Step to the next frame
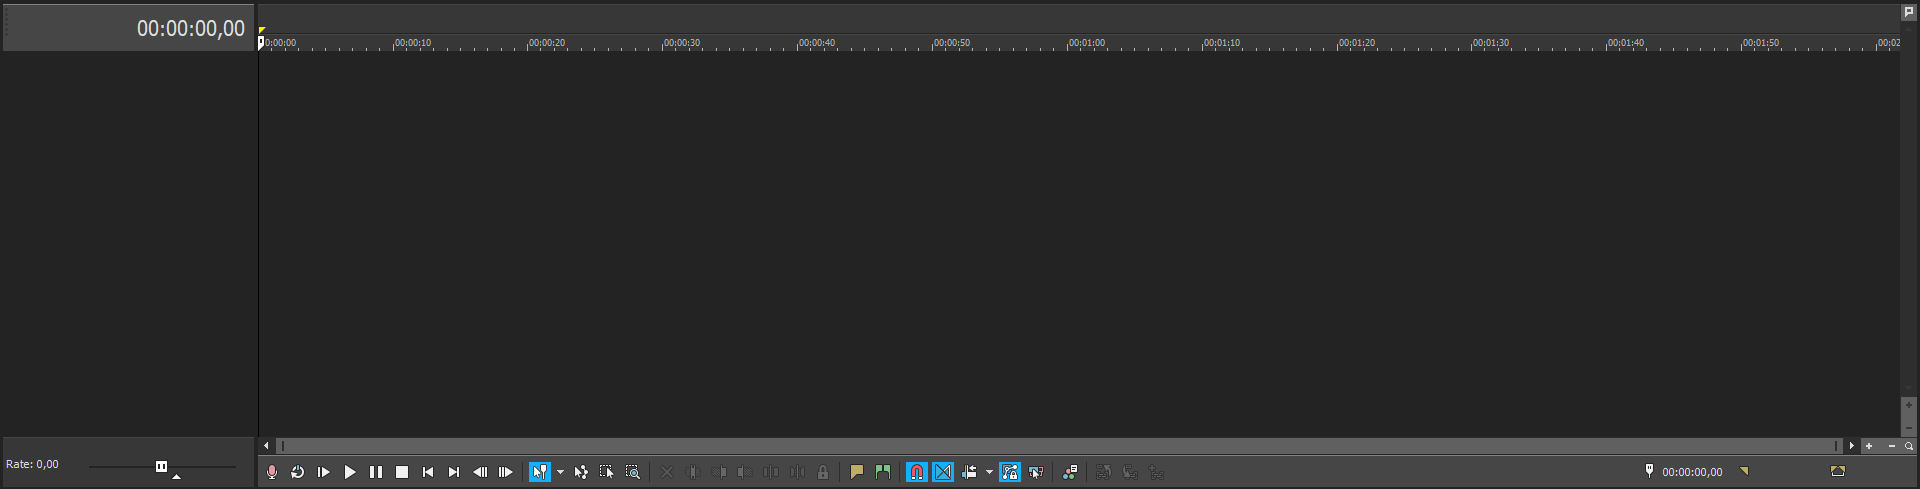 pos(506,472)
